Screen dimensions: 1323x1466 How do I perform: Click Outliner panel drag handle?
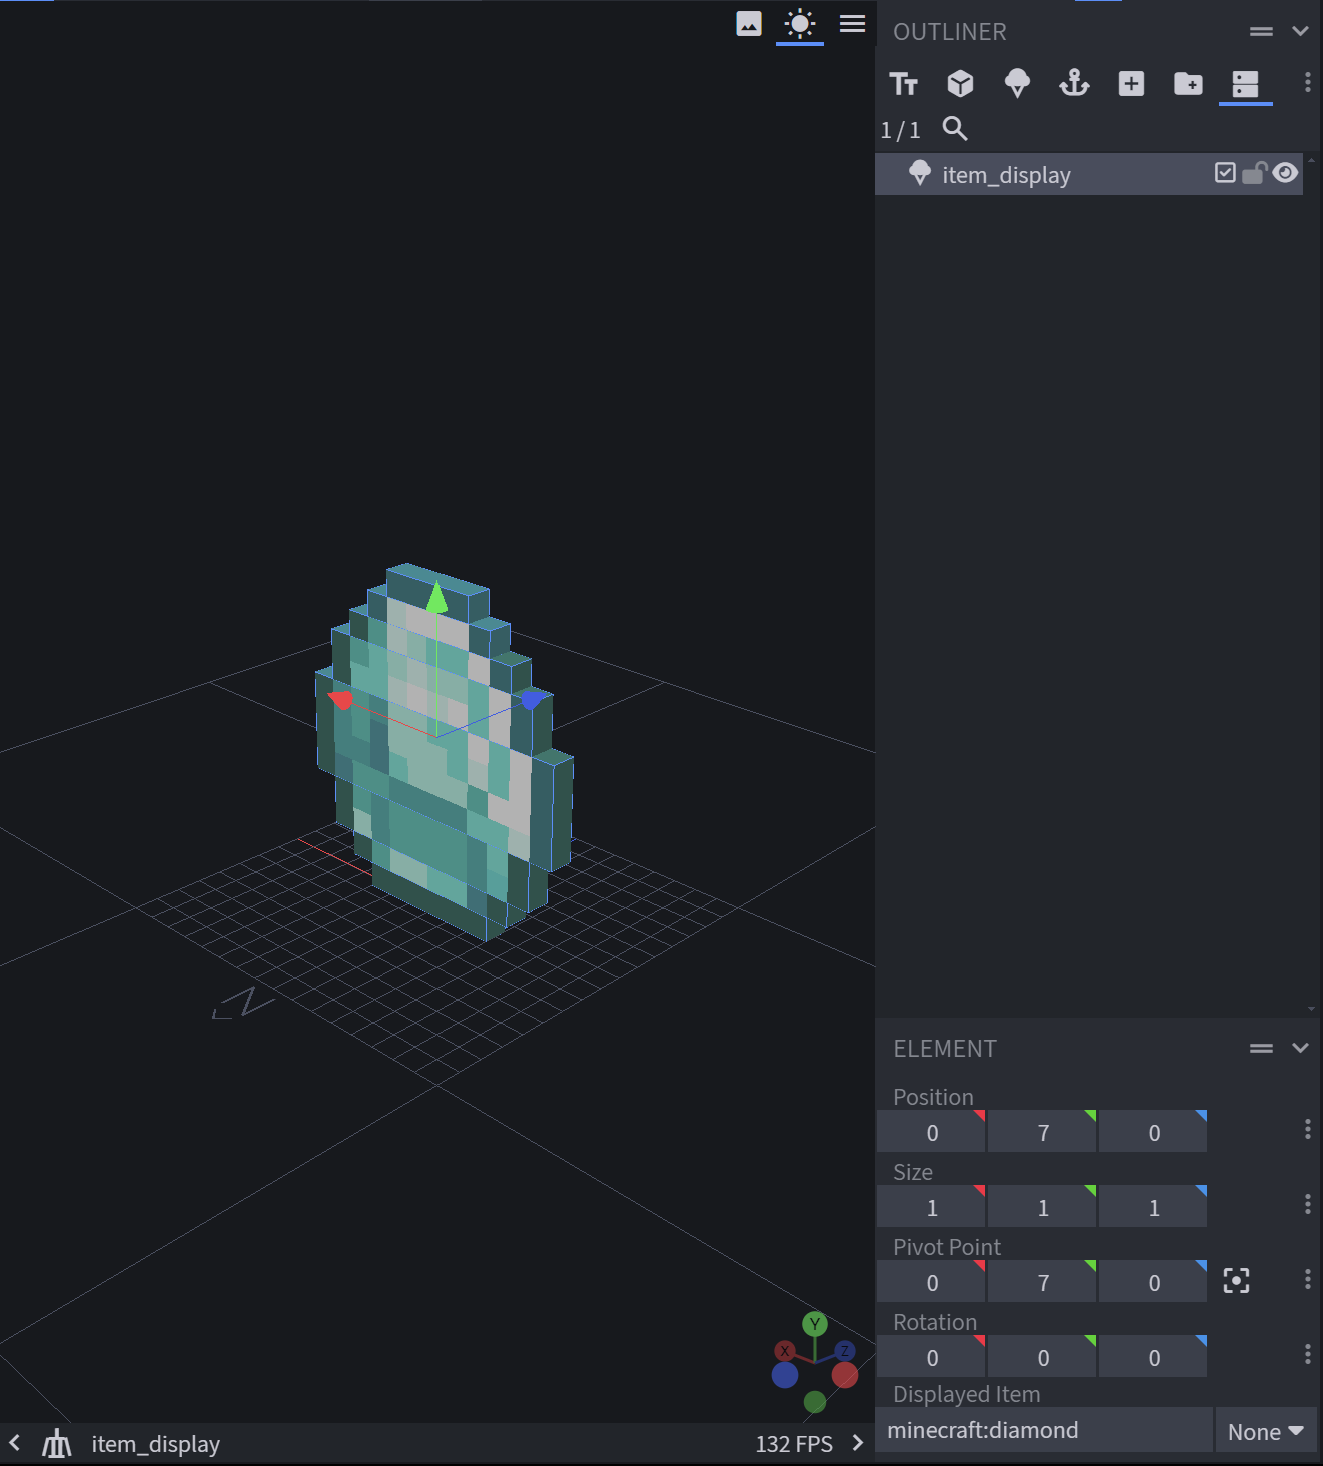1261,32
